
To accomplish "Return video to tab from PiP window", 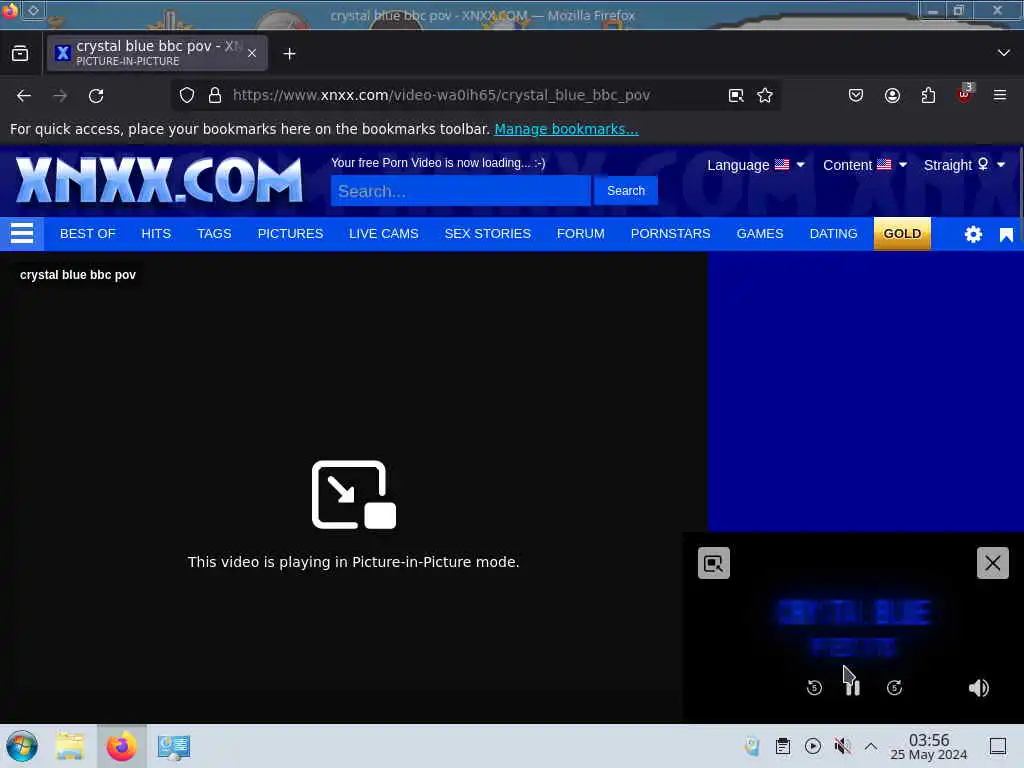I will coord(714,563).
